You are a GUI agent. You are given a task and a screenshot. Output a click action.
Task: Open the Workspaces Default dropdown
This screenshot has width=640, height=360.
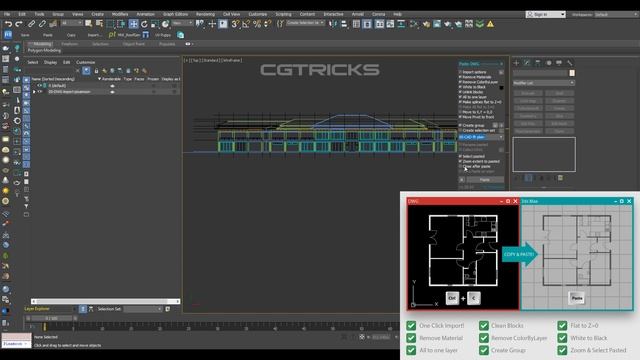[616, 14]
